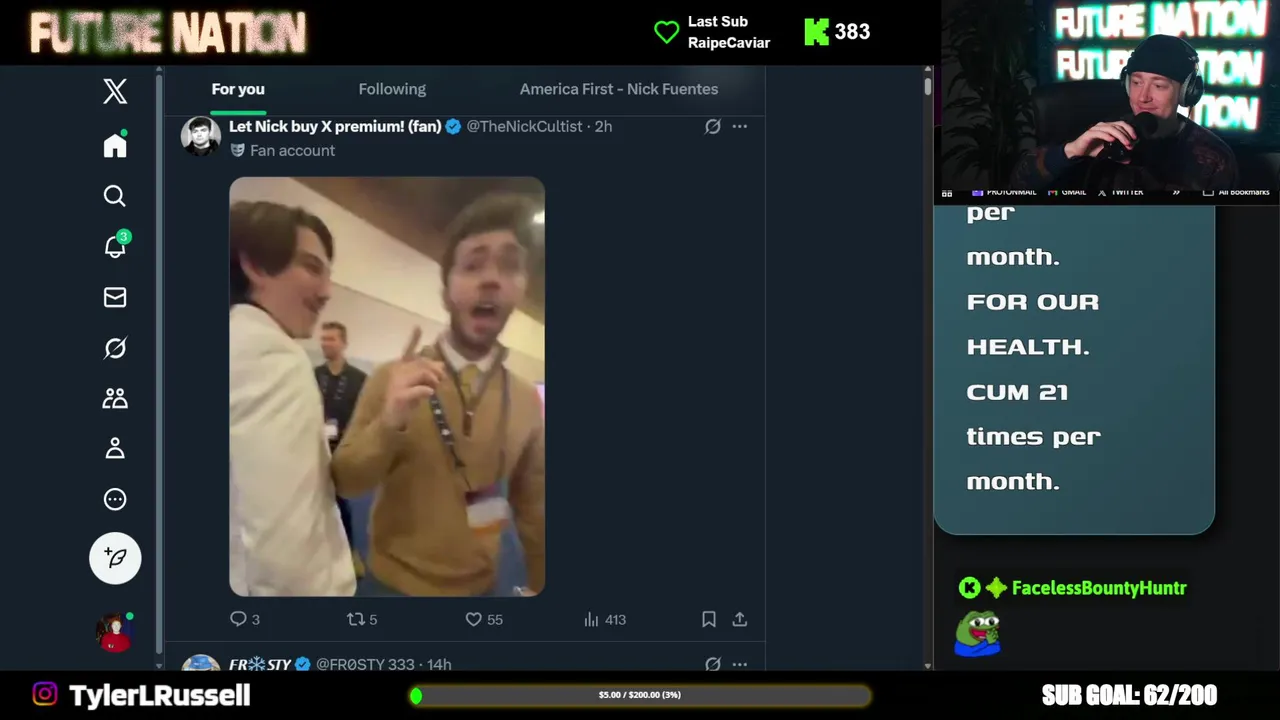Viewport: 1280px width, 720px height.
Task: Click the @TheNickCultist handle
Action: (x=525, y=126)
